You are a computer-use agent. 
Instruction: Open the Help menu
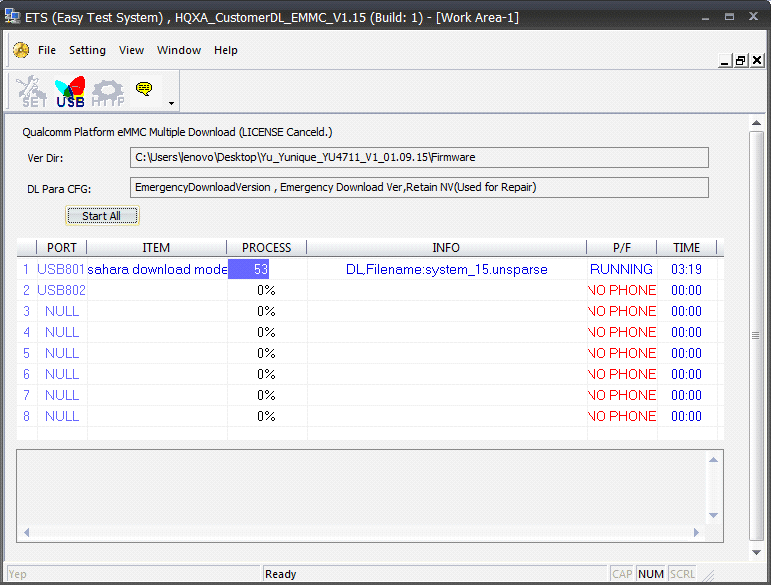point(226,50)
